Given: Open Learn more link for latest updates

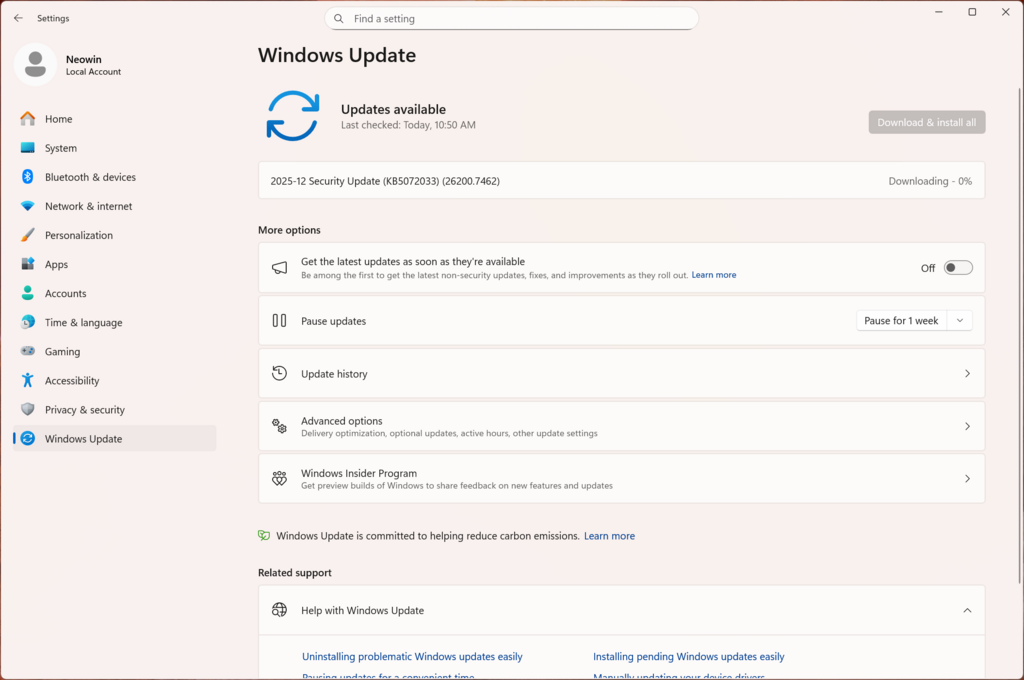Looking at the screenshot, I should 714,275.
